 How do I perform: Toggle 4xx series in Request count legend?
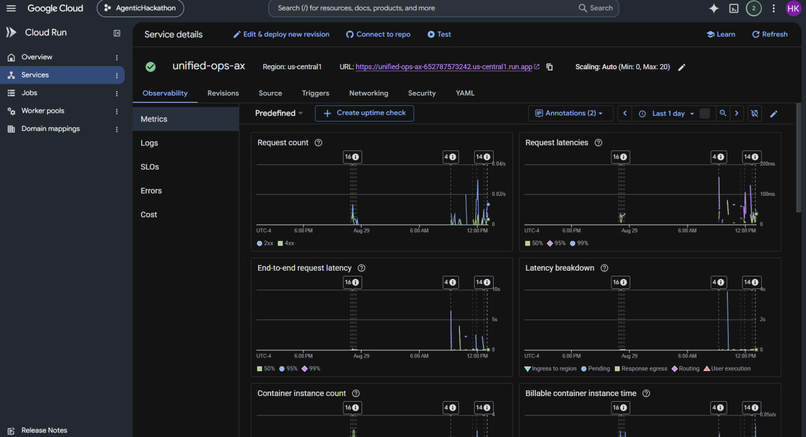[286, 243]
